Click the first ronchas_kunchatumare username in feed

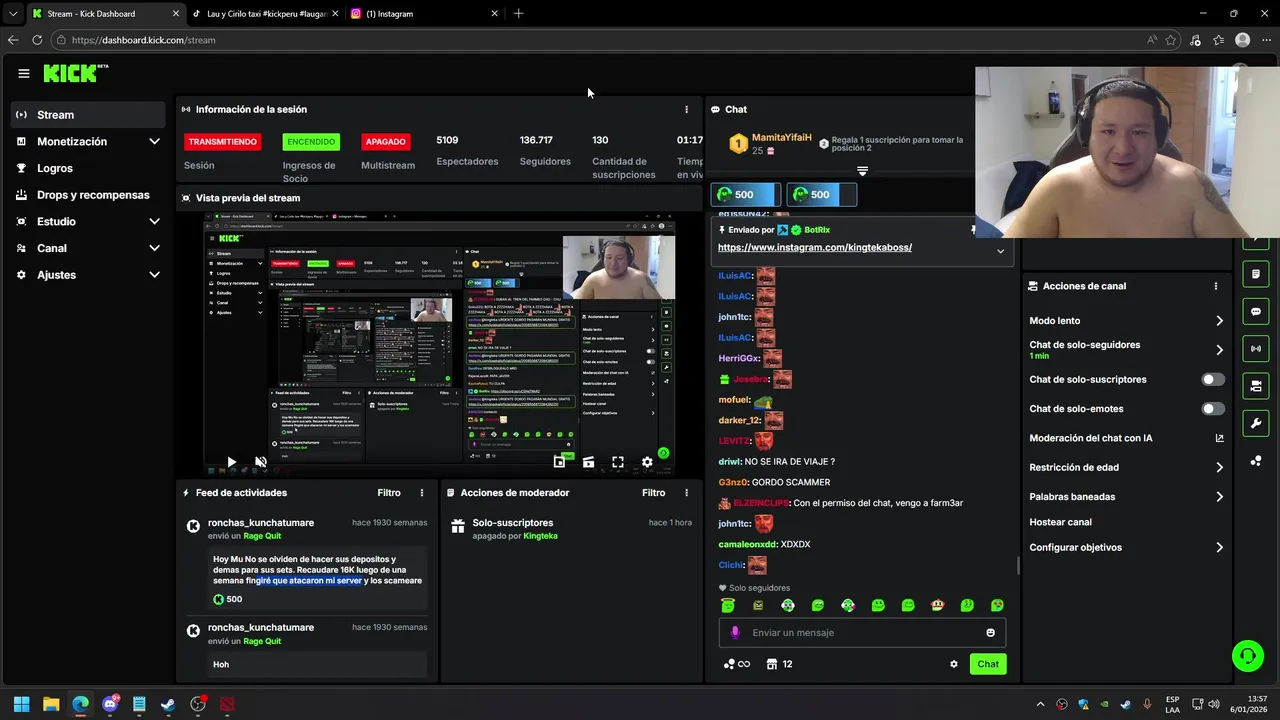tap(261, 523)
